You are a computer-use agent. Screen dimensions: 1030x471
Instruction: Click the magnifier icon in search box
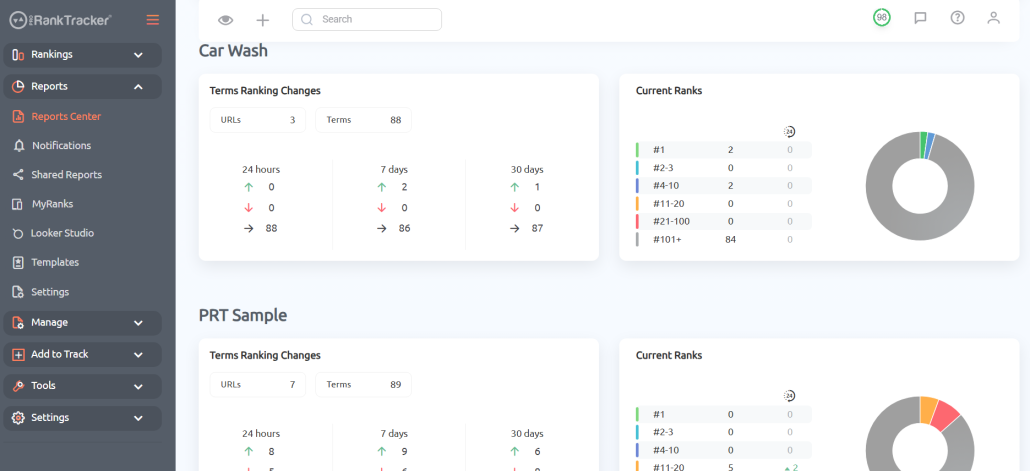click(x=307, y=19)
